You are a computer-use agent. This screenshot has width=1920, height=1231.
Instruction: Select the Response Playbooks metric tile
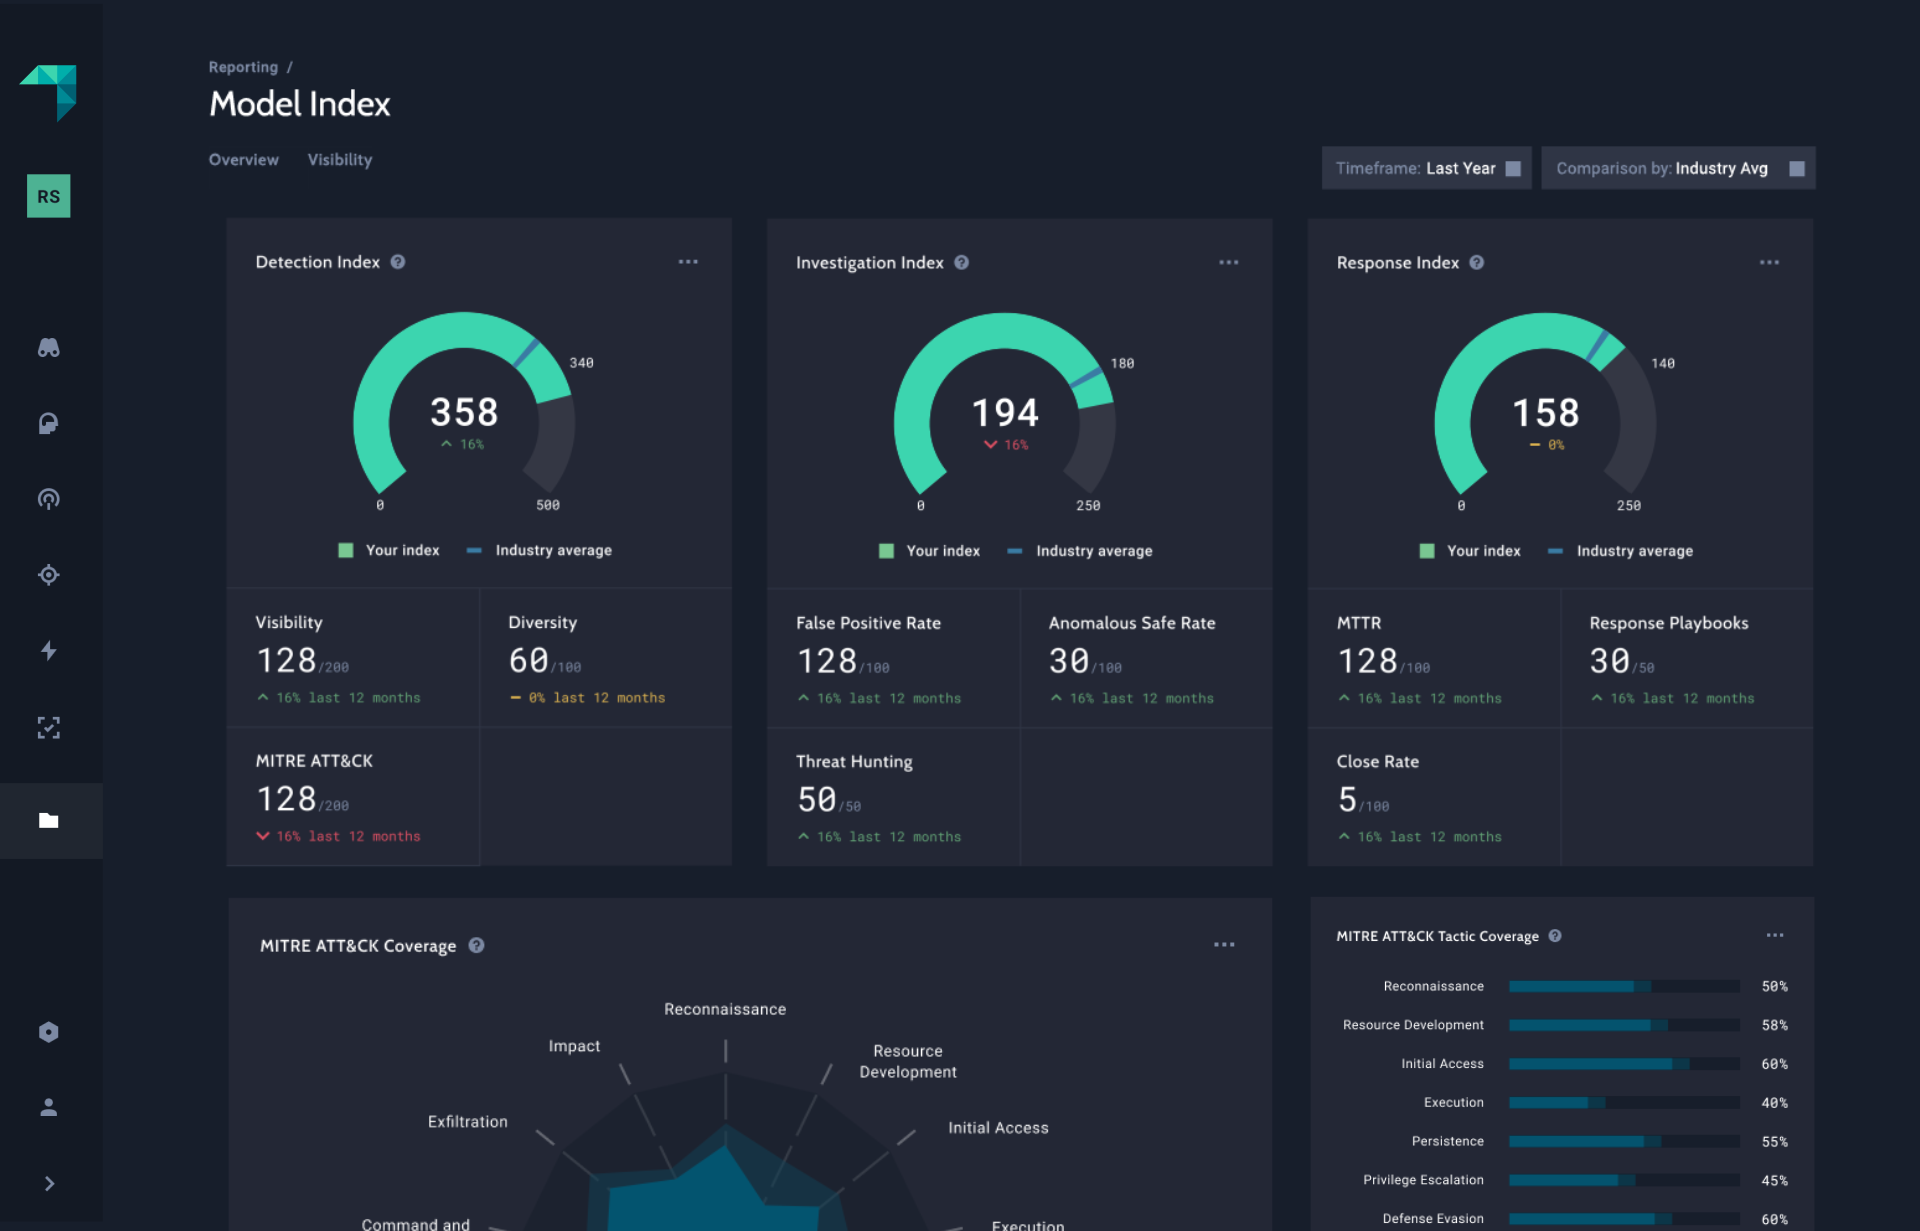(x=1687, y=659)
